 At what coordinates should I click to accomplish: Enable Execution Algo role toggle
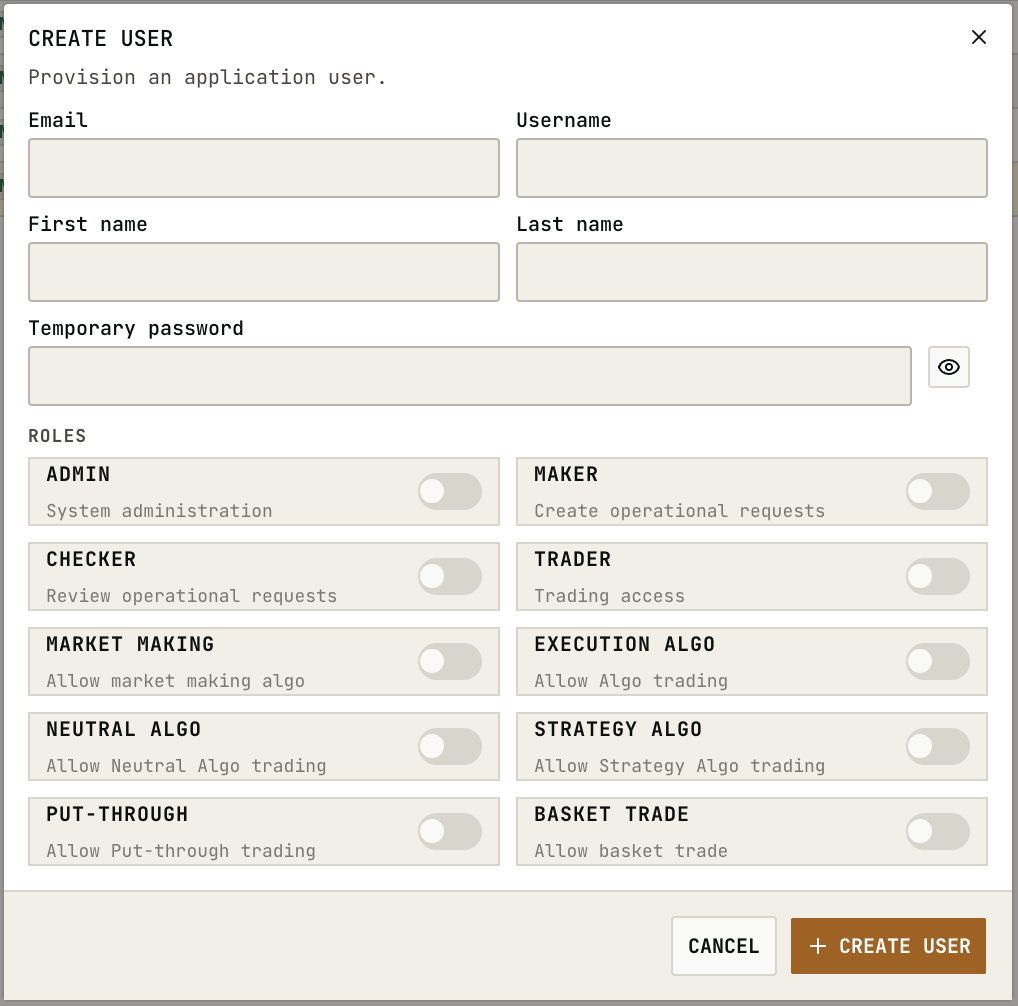click(938, 661)
